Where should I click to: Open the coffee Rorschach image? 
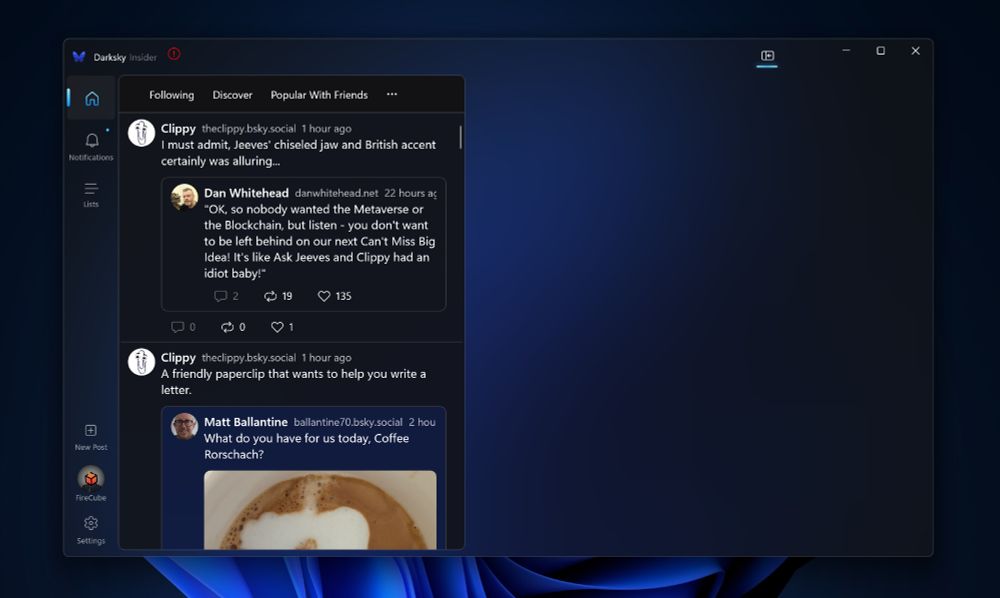320,510
